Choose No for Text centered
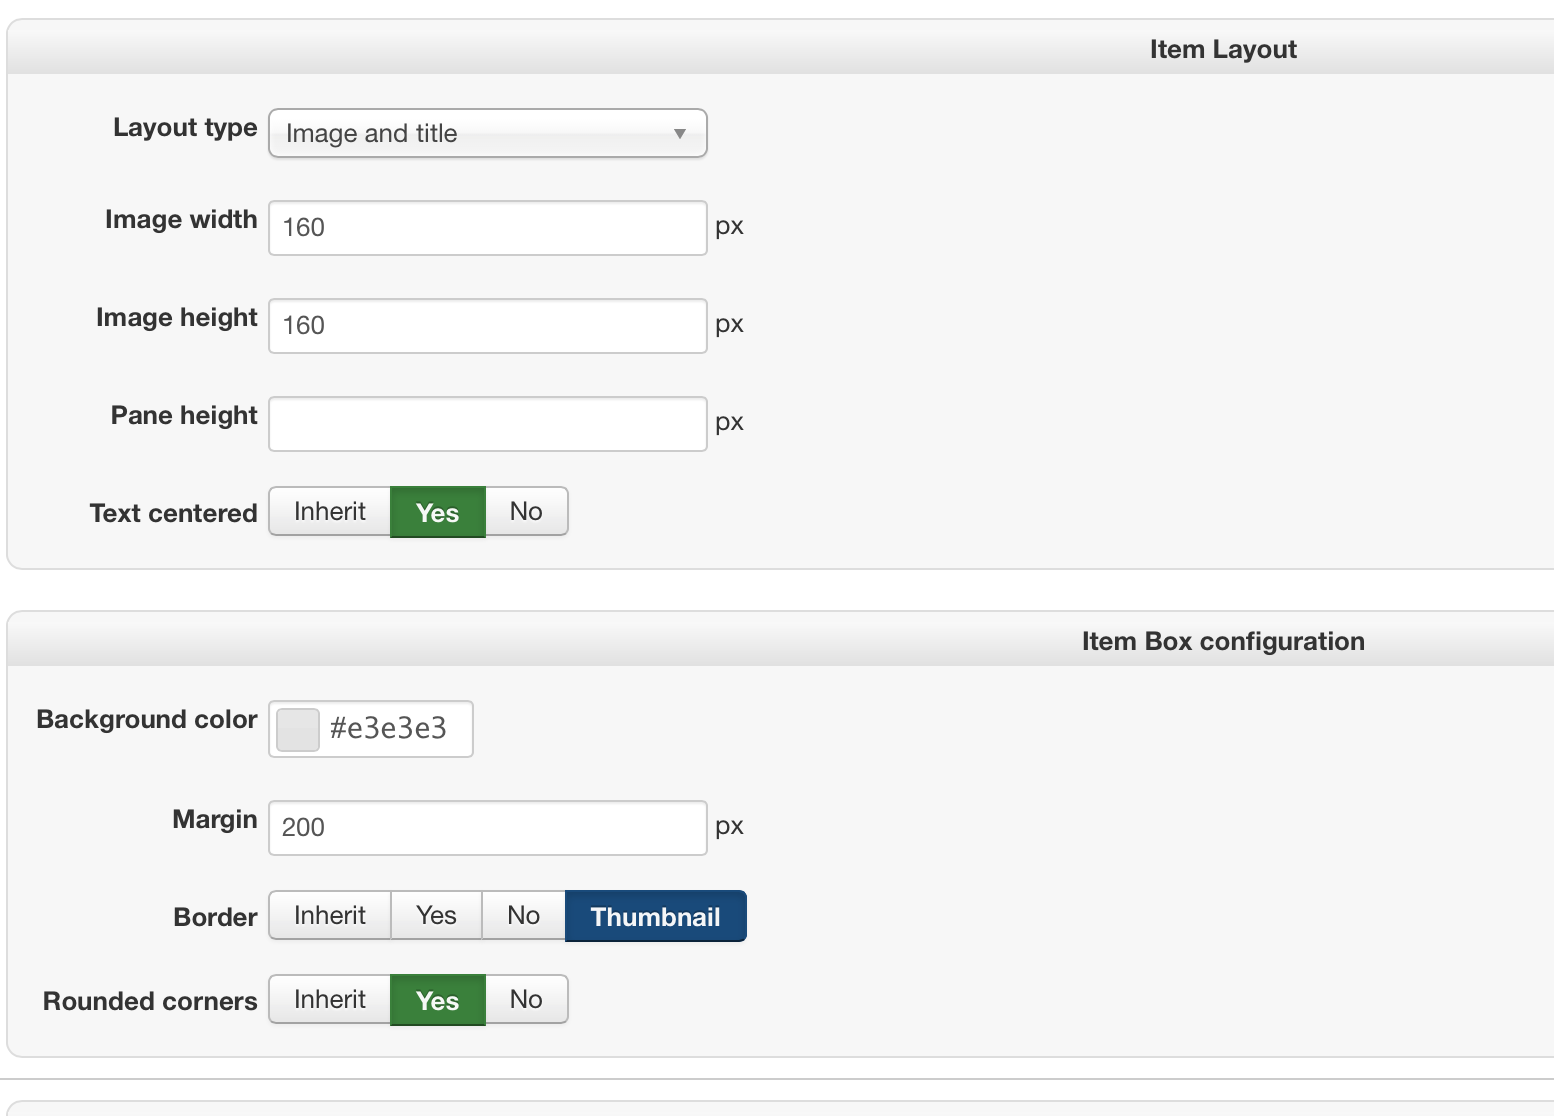1554x1116 pixels. coord(526,512)
